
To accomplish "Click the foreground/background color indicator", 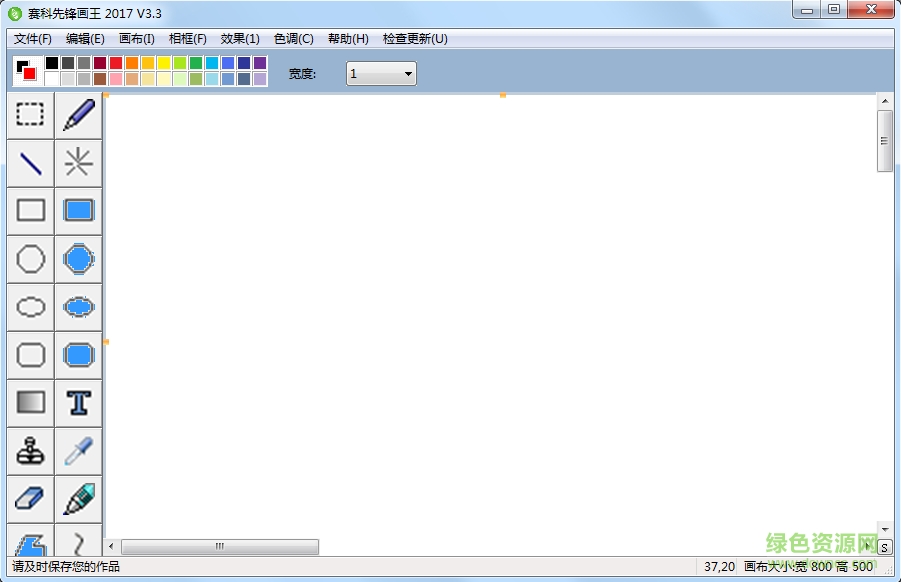I will point(26,71).
